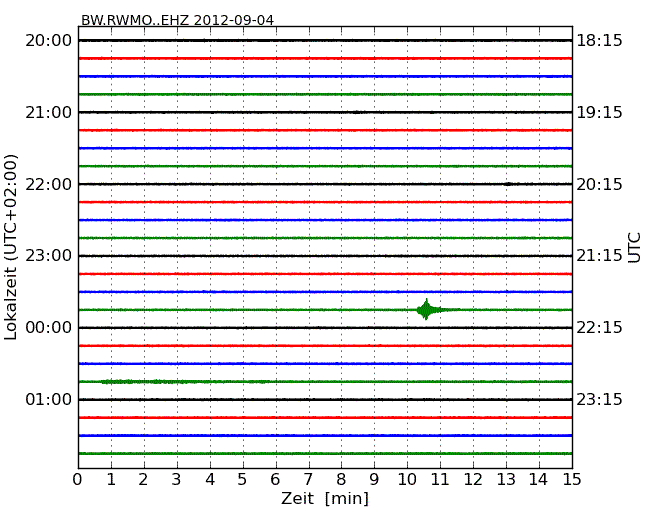The height and width of the screenshot is (520, 650).
Task: Click the black trace at 00:00
Action: click(x=325, y=328)
